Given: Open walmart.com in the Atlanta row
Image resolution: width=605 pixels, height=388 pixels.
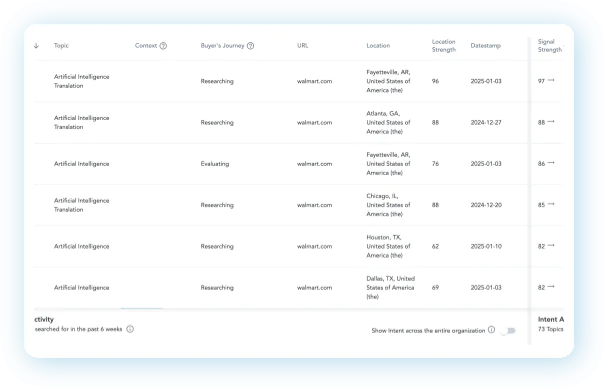Looking at the screenshot, I should (x=314, y=122).
